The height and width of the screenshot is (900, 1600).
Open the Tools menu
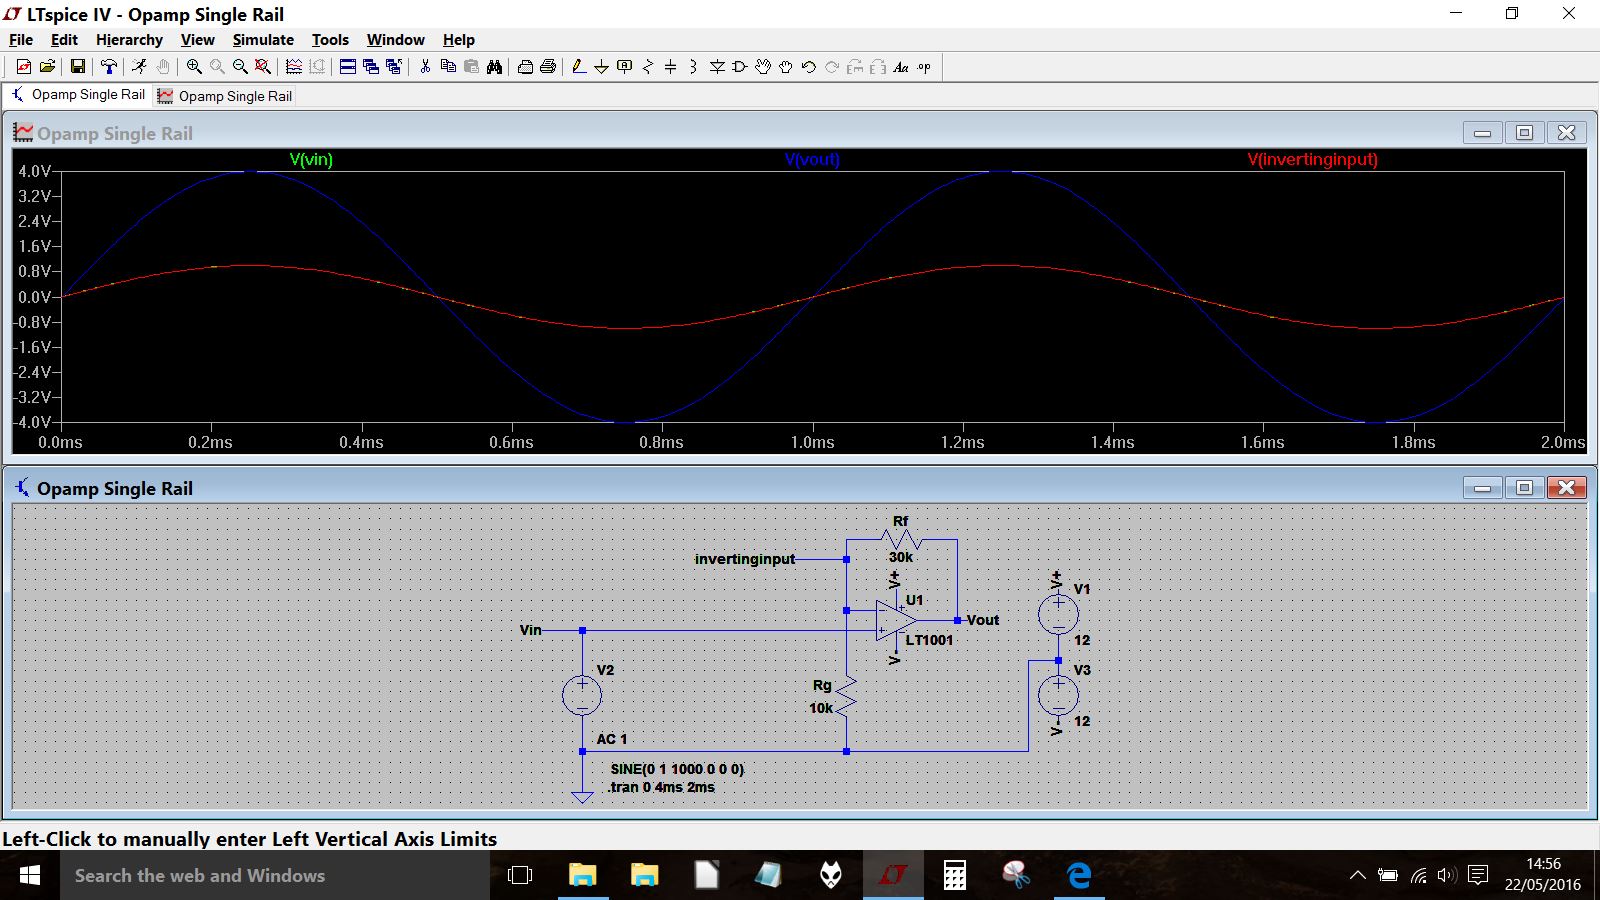point(330,40)
